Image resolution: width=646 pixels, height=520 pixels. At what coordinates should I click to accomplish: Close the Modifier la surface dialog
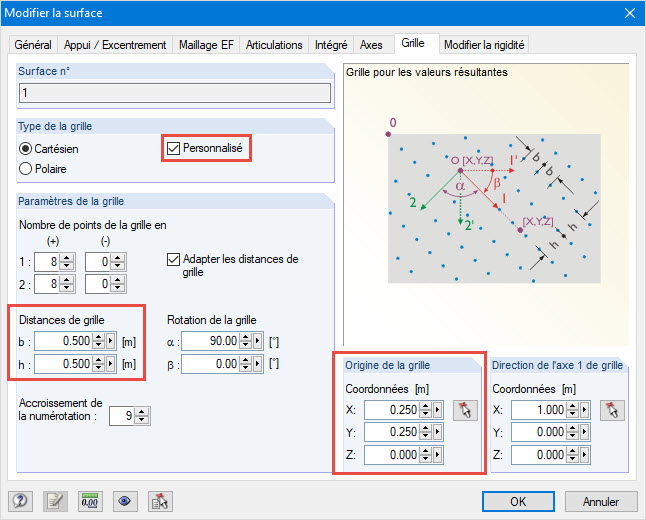630,13
